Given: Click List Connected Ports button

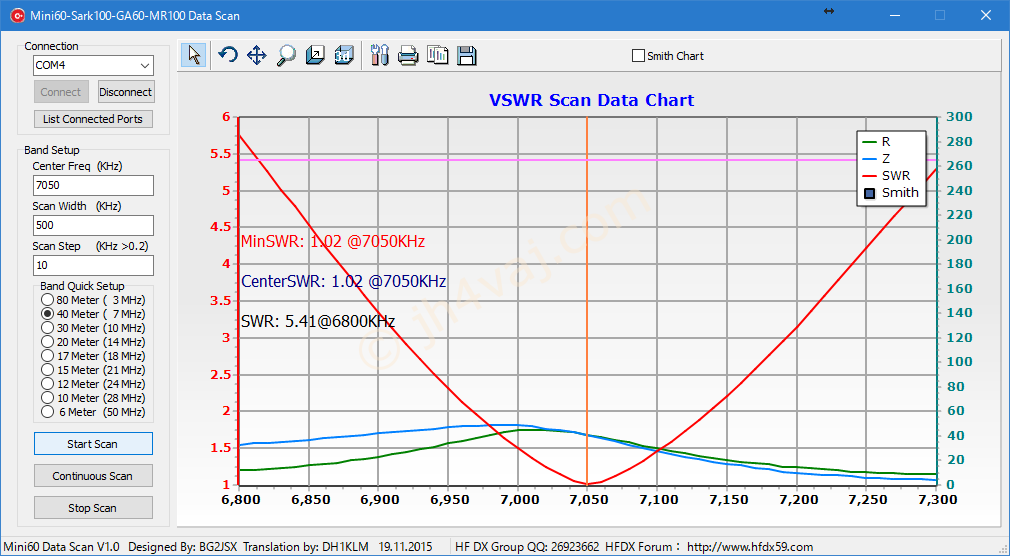Looking at the screenshot, I should pos(93,119).
